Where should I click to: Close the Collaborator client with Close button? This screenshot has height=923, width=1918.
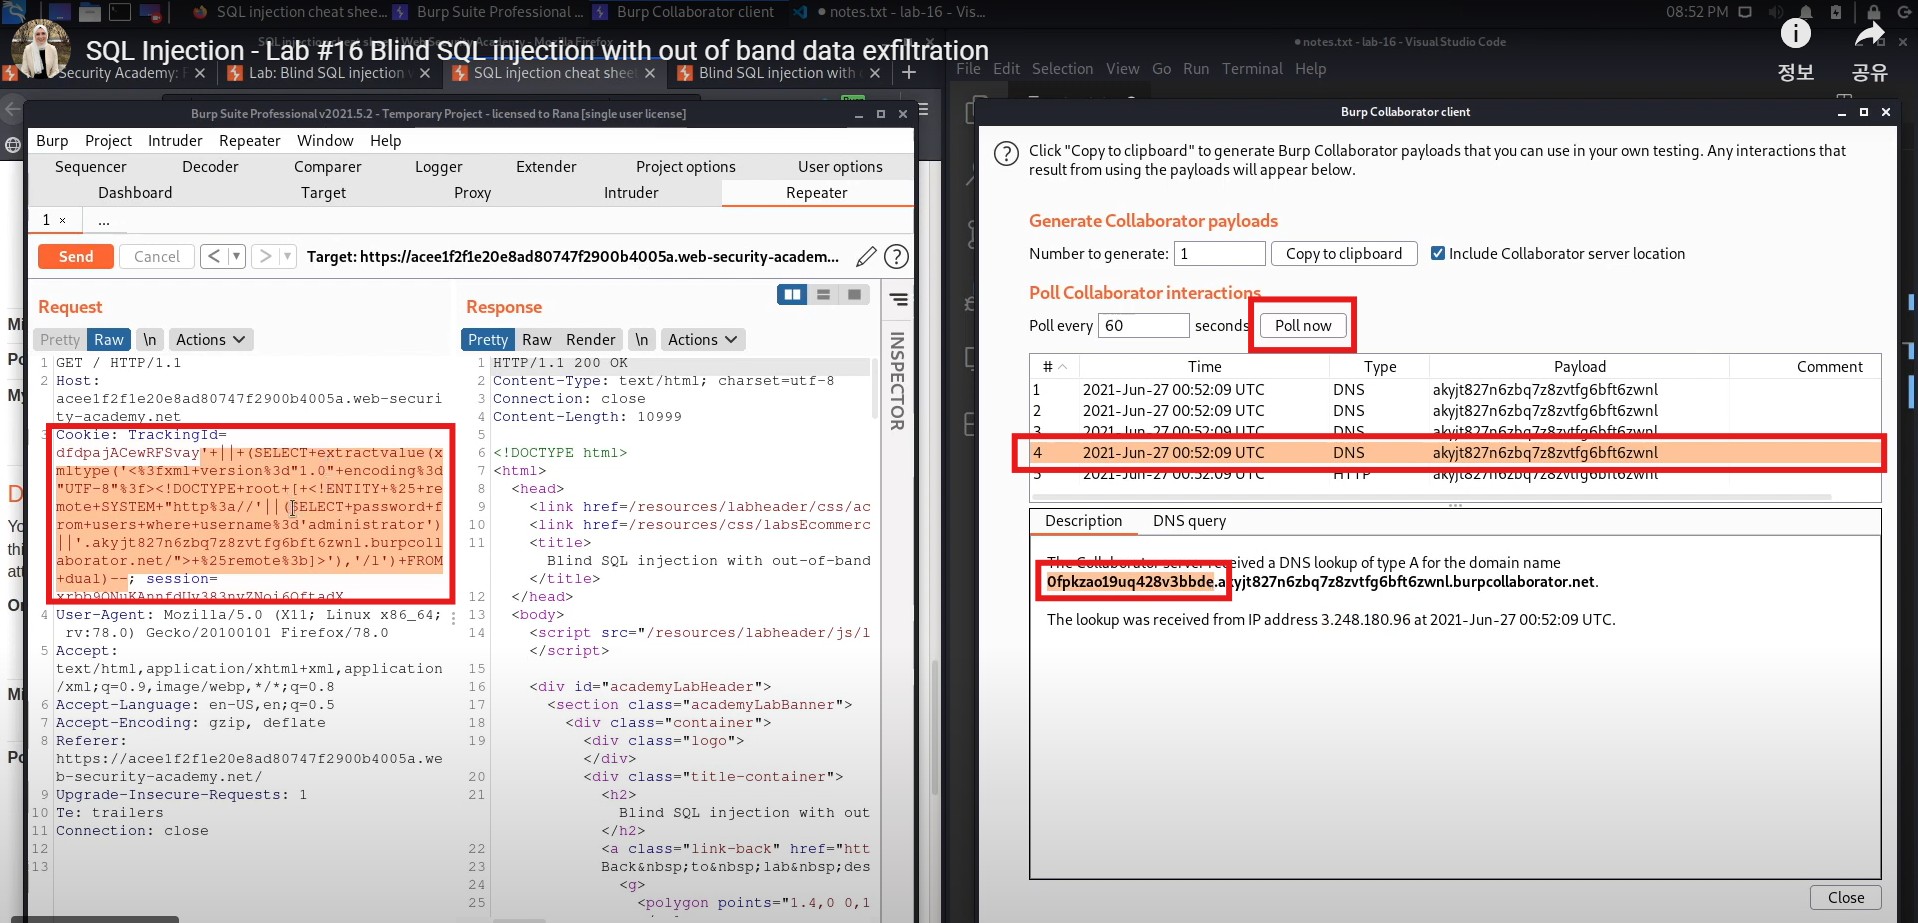(1845, 898)
